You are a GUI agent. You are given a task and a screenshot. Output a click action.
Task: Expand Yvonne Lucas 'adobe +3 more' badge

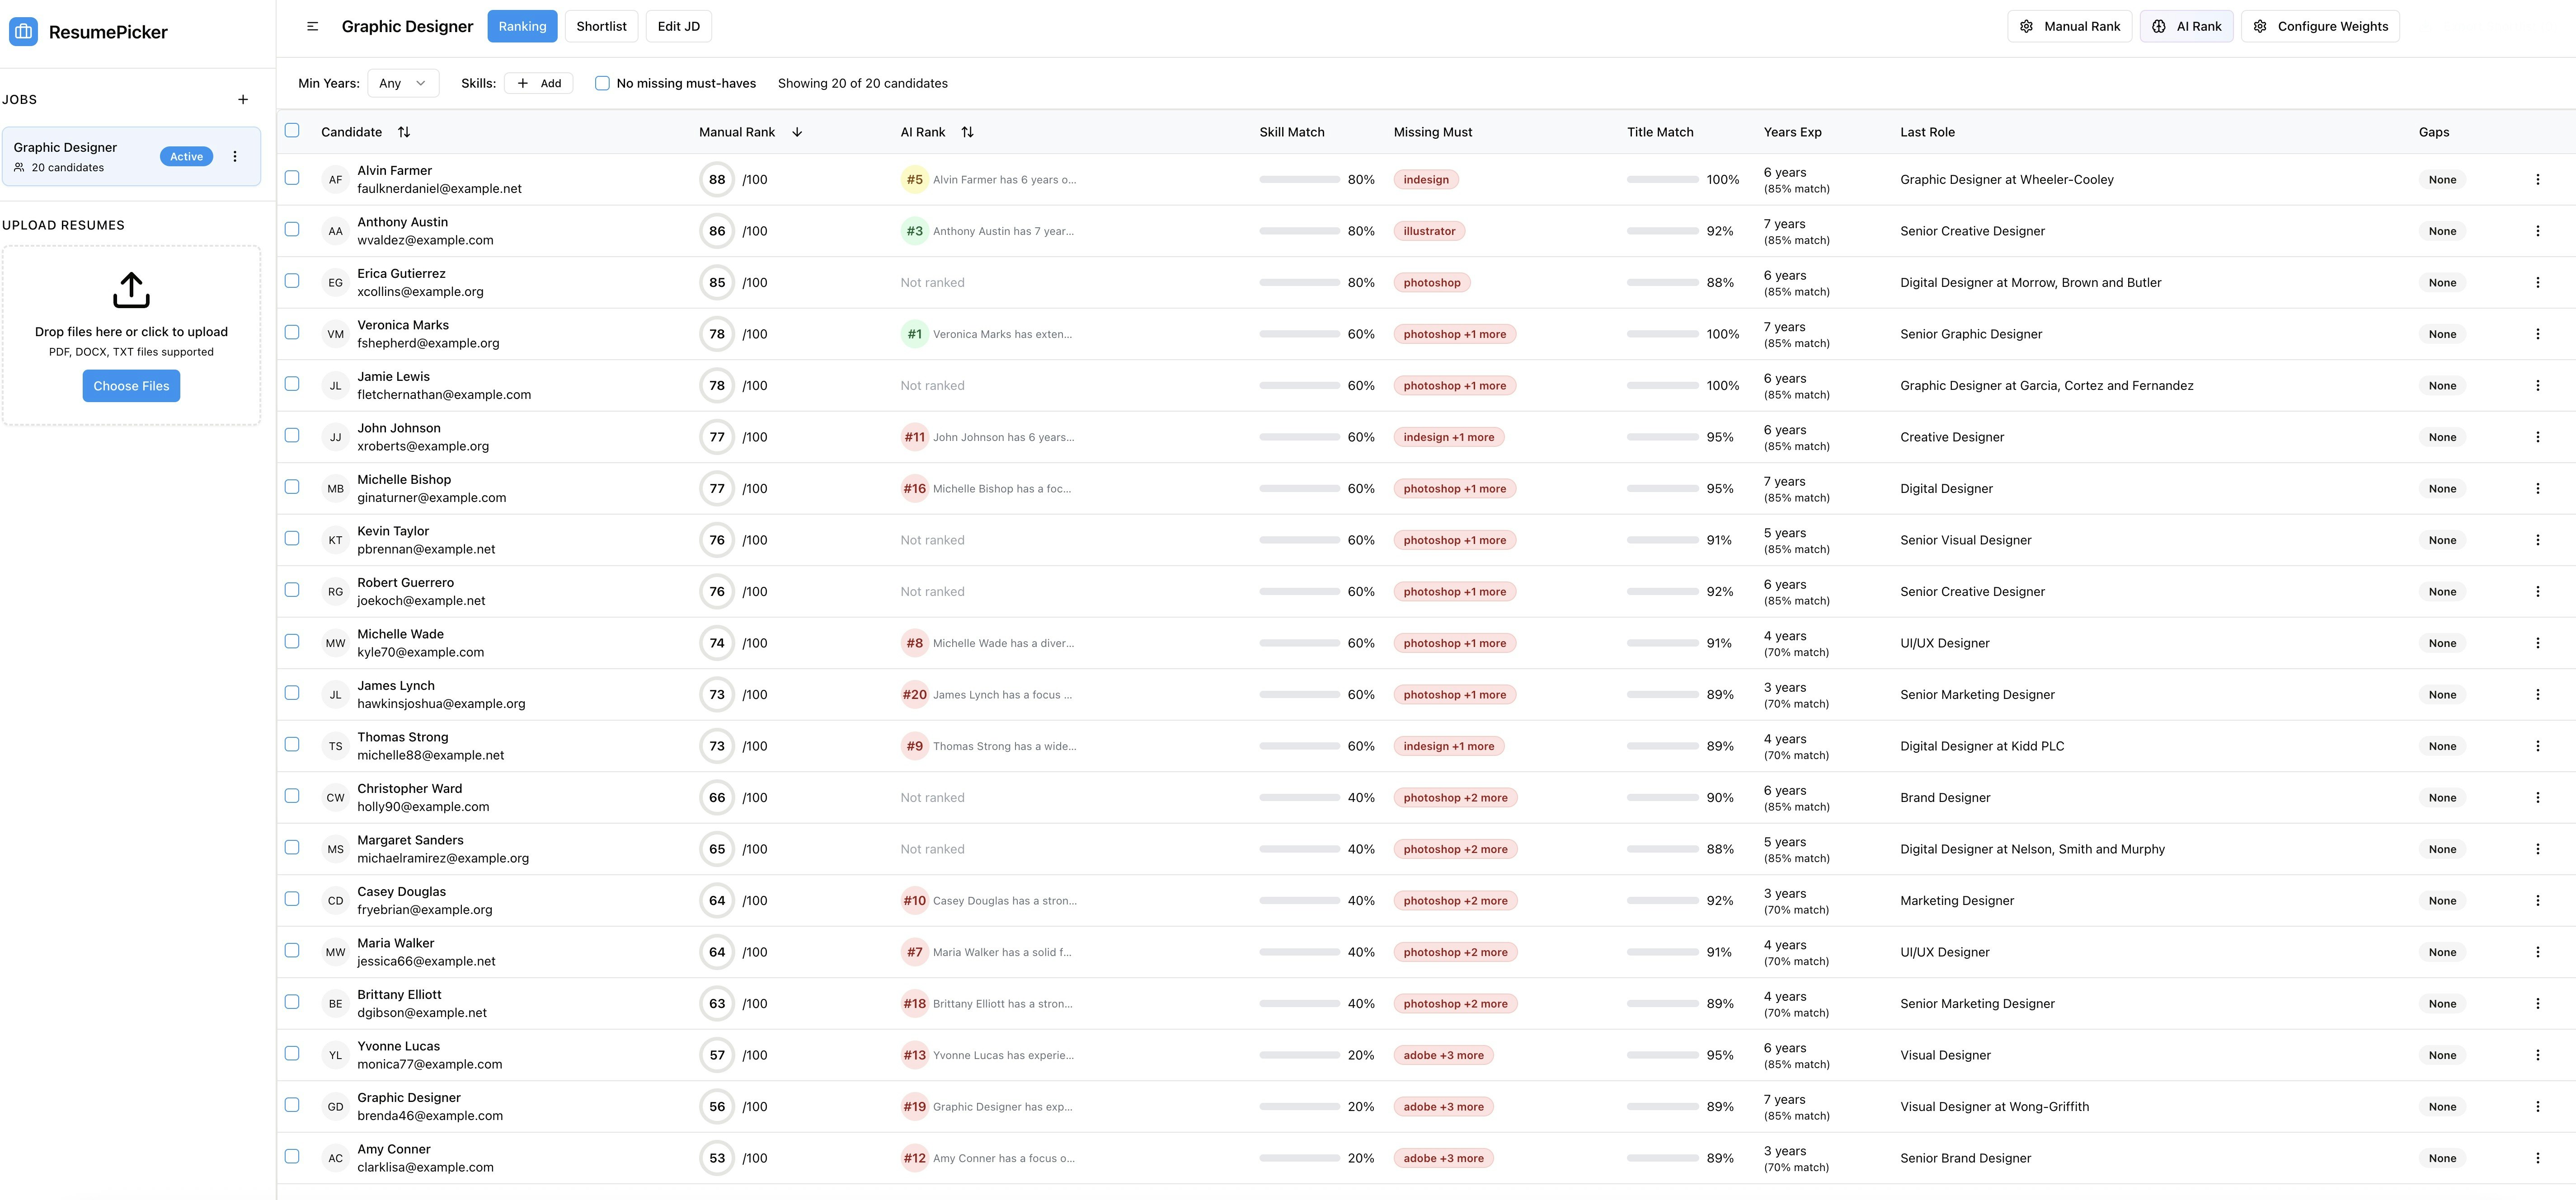click(1443, 1055)
